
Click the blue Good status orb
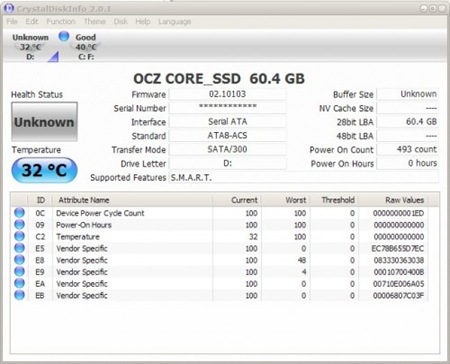(64, 36)
